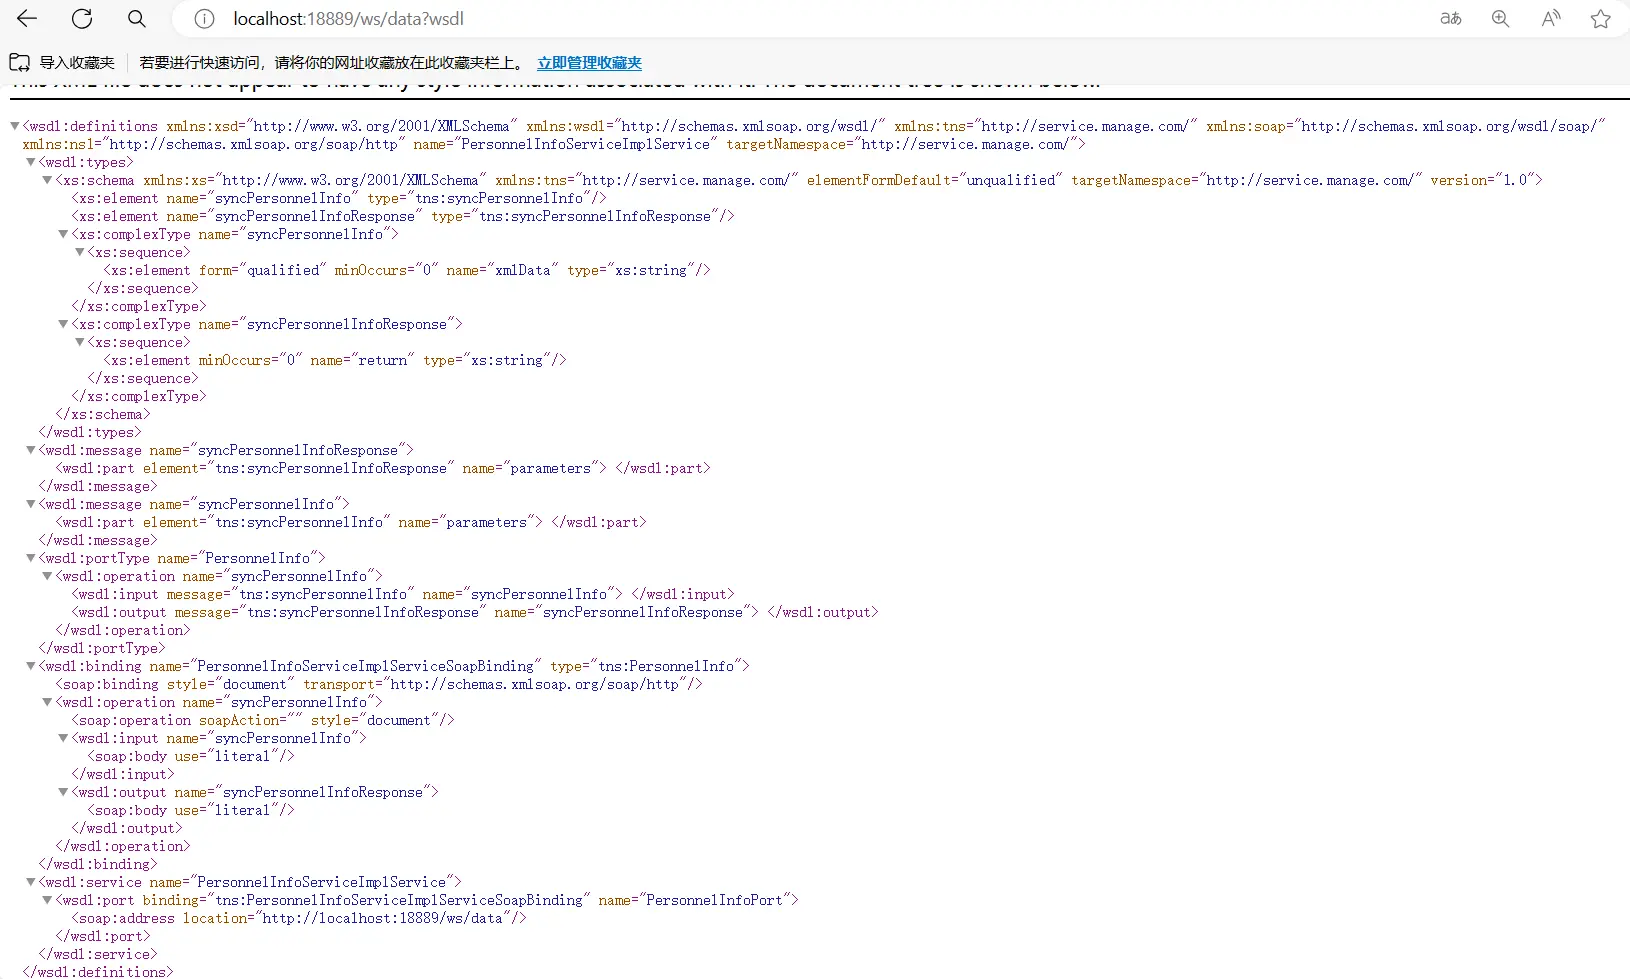Collapse the wsdl:definitions root node
Image resolution: width=1630 pixels, height=979 pixels.
click(x=15, y=126)
